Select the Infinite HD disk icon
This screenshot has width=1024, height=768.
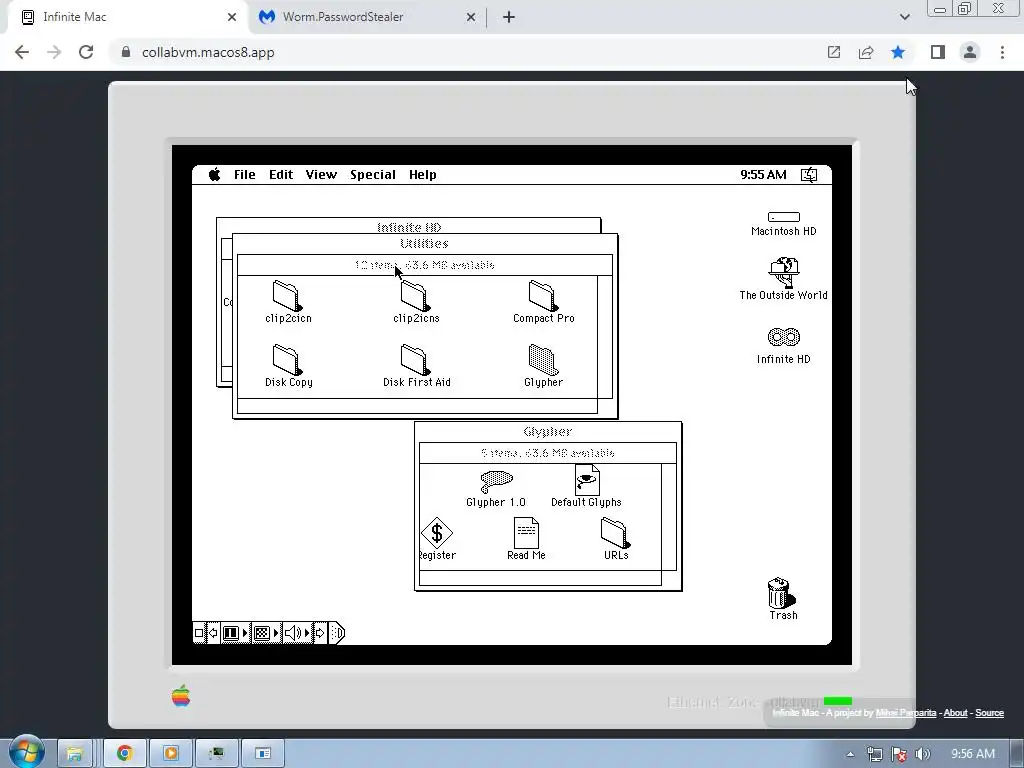click(784, 337)
